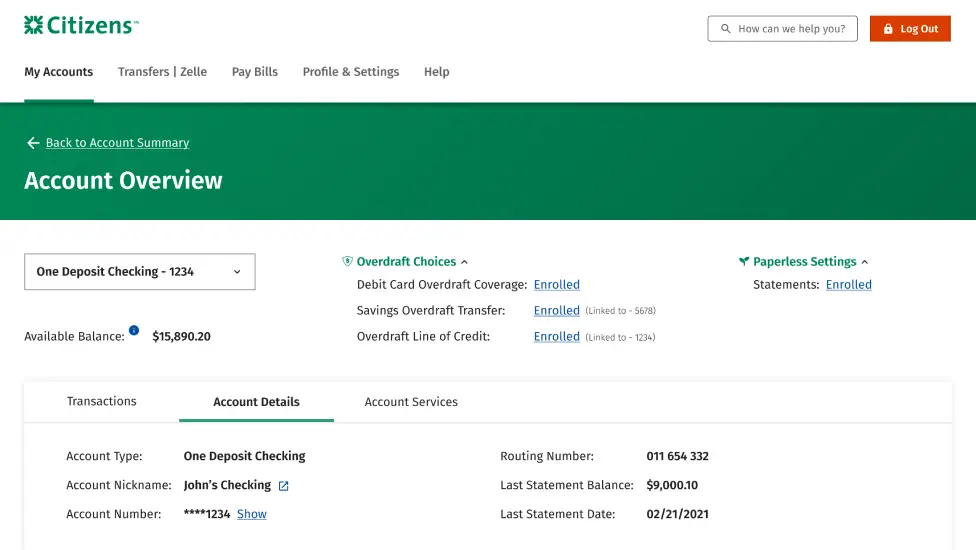The width and height of the screenshot is (976, 550).
Task: Click the masked account number ****1234
Action: point(207,514)
